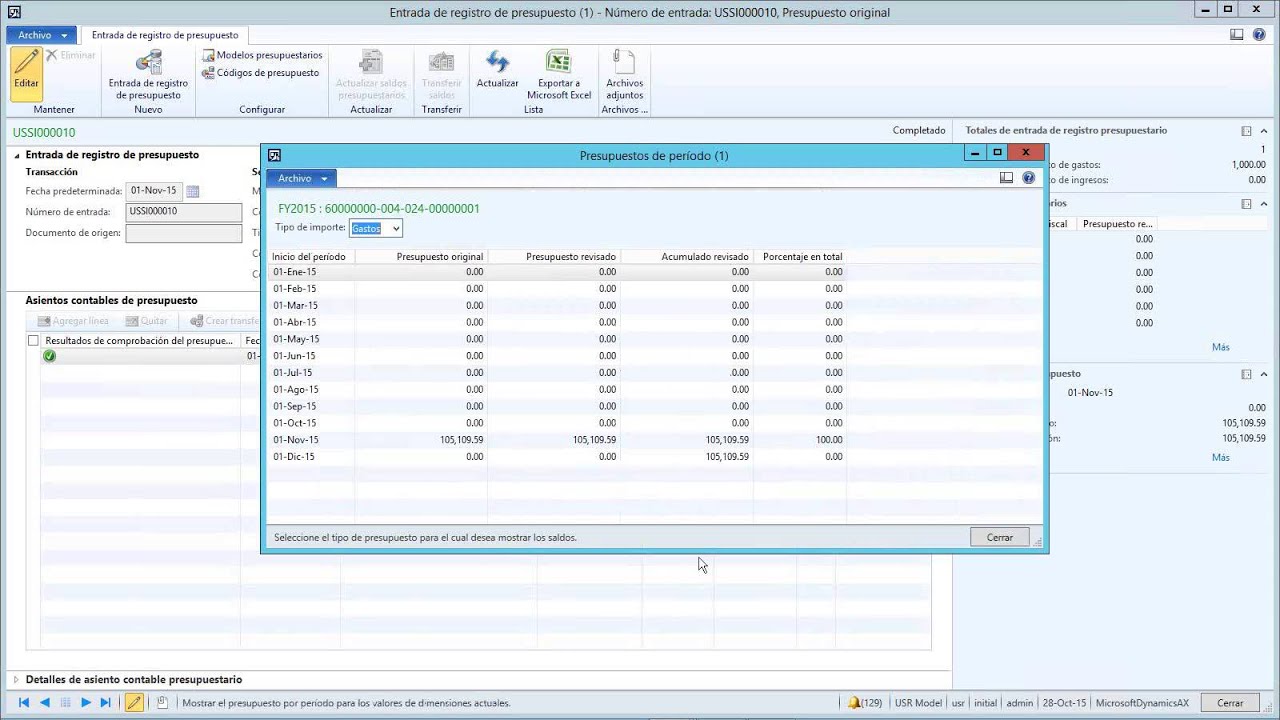Sort by Acumulado revisado column
Image resolution: width=1280 pixels, height=720 pixels.
[686, 257]
